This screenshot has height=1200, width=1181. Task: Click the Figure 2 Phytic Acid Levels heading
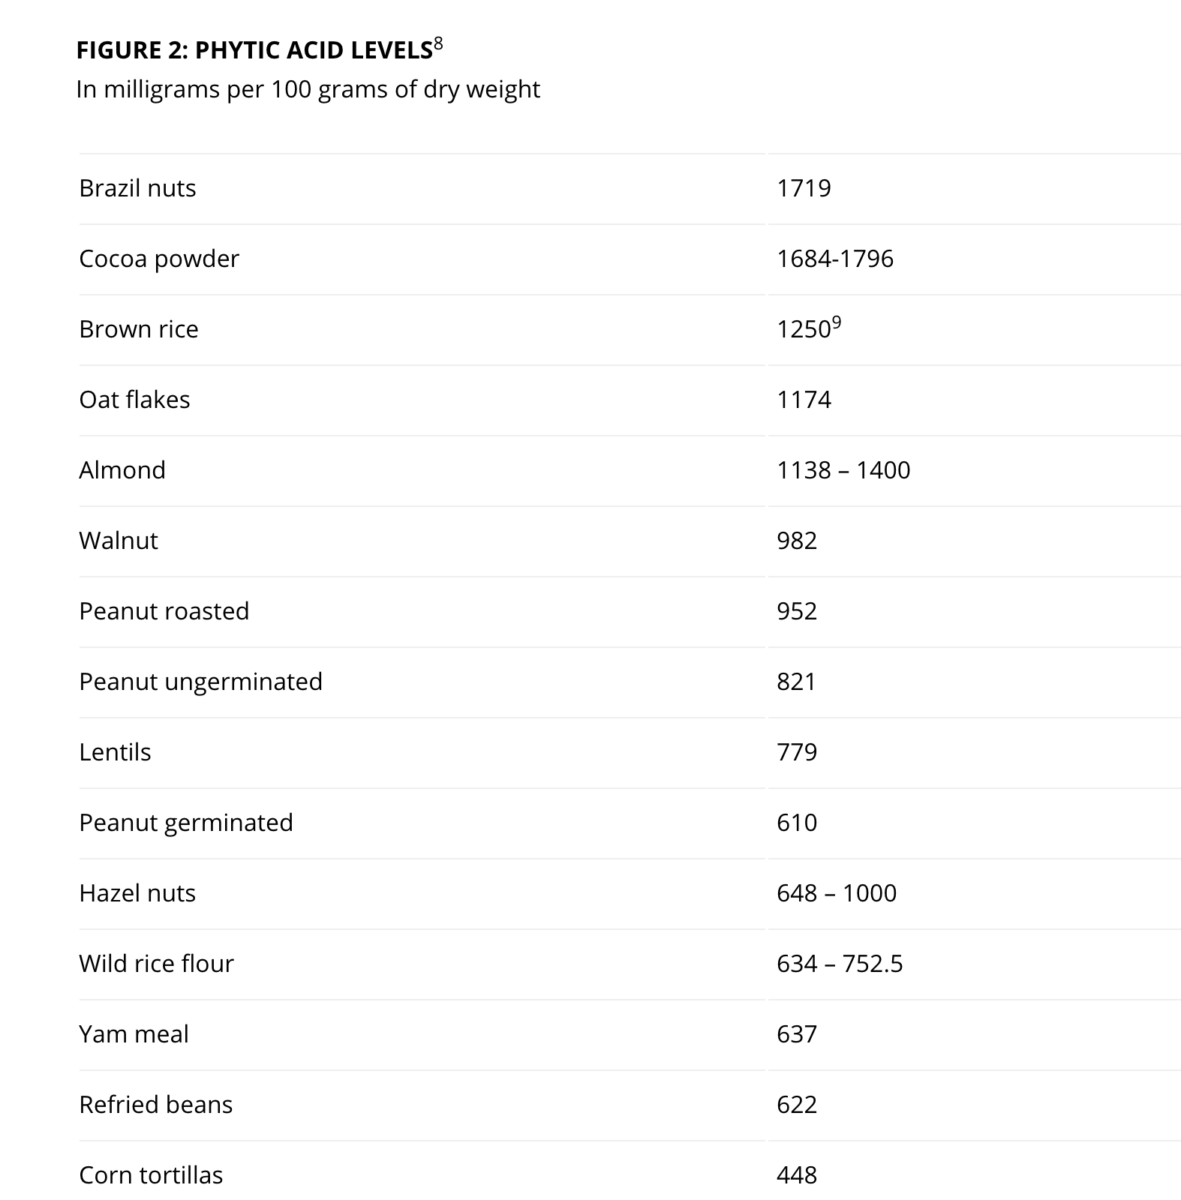coord(254,51)
